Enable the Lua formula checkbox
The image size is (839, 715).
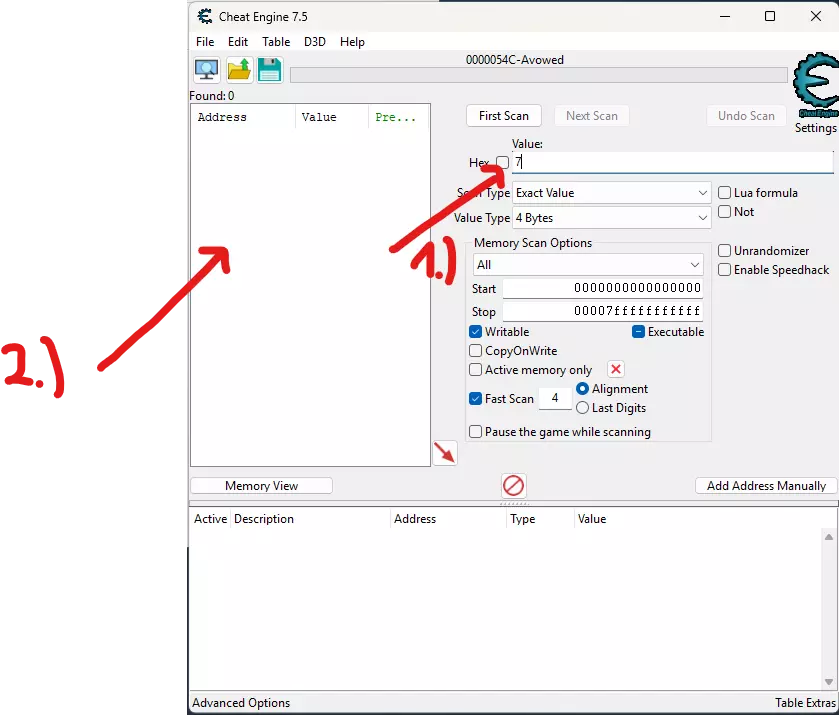point(724,193)
